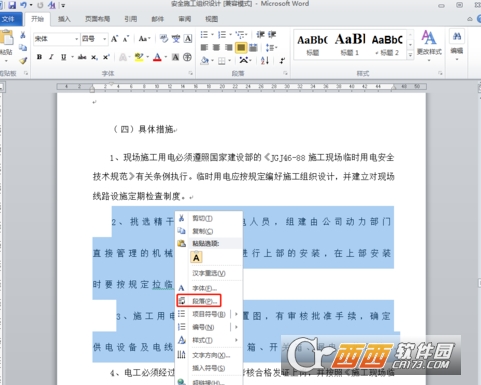Screen dimensions: 481x385
Task: Select the Format Painter brush
Action: coord(23,60)
